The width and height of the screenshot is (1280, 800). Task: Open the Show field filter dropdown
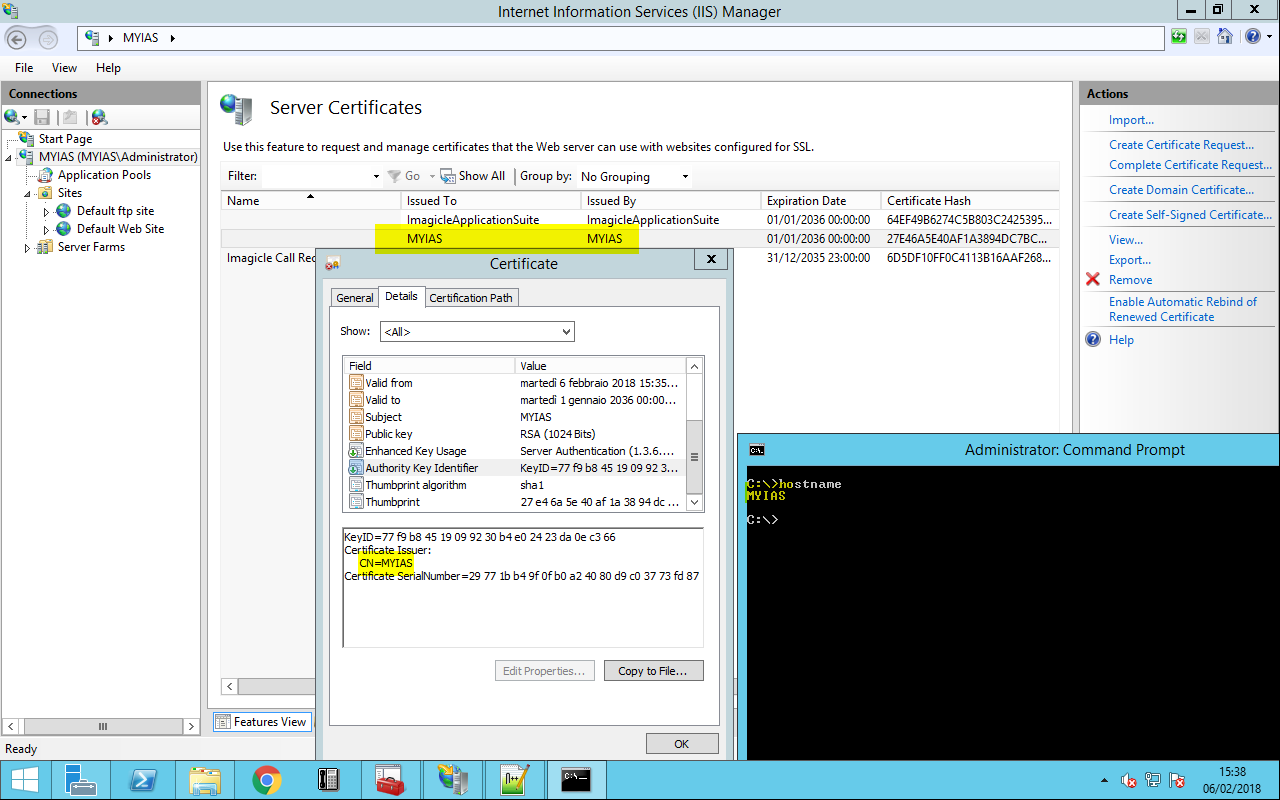(476, 332)
